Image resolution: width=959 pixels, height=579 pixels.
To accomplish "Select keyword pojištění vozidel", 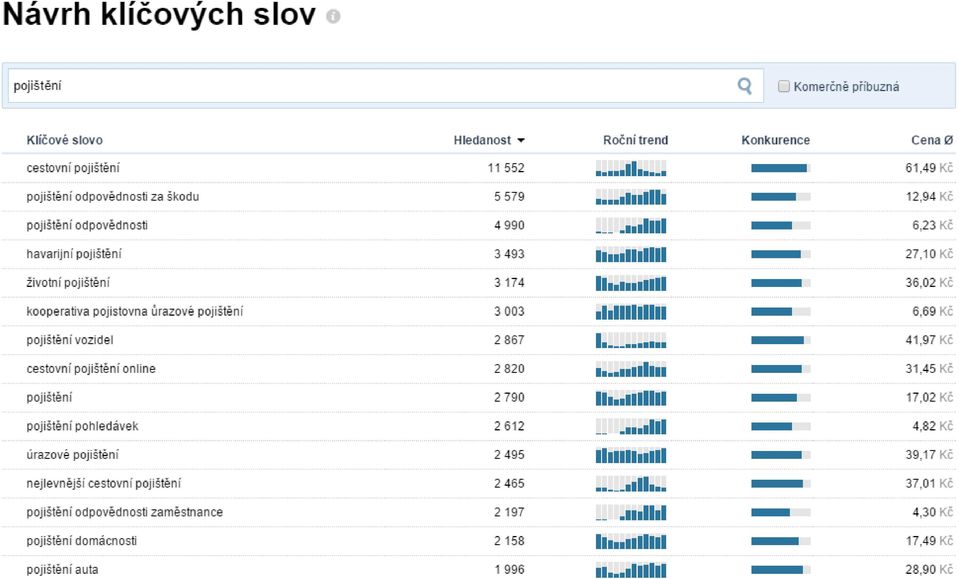I will [70, 340].
